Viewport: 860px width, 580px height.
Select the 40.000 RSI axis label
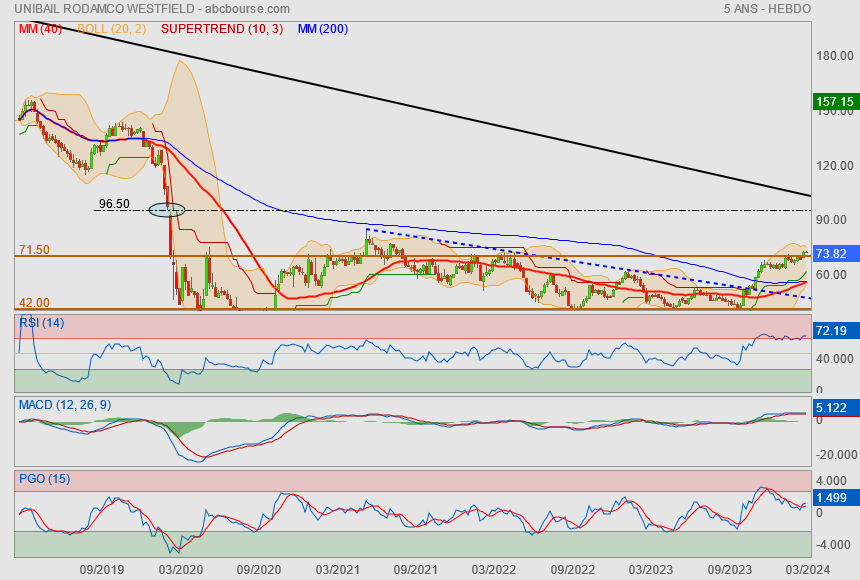[835, 358]
